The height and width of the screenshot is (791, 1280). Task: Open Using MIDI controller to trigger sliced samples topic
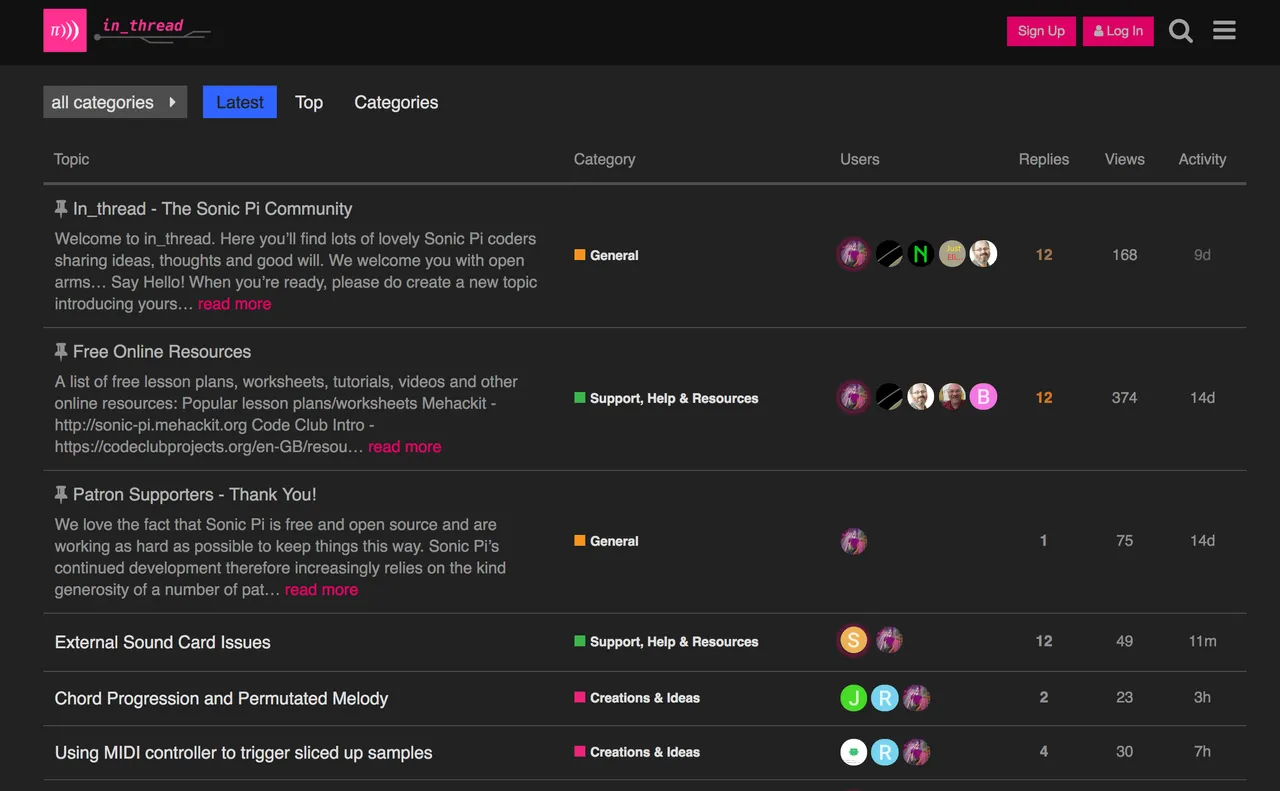(x=243, y=752)
